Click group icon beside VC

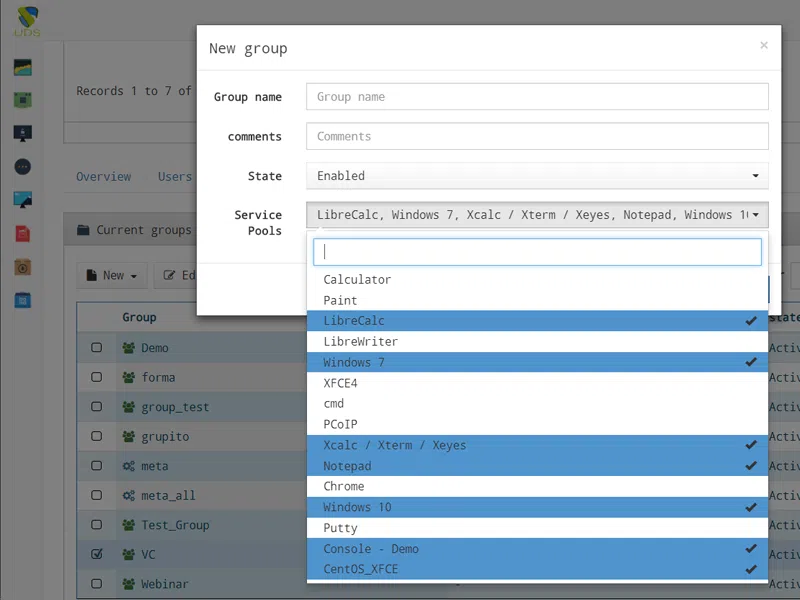pos(129,555)
